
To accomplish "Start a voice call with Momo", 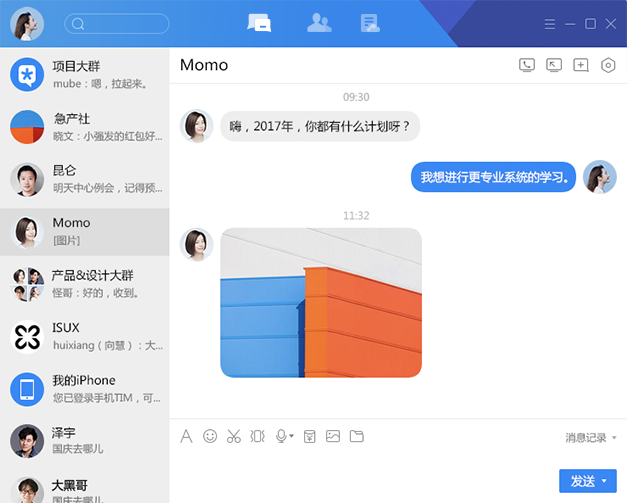I will [x=527, y=65].
